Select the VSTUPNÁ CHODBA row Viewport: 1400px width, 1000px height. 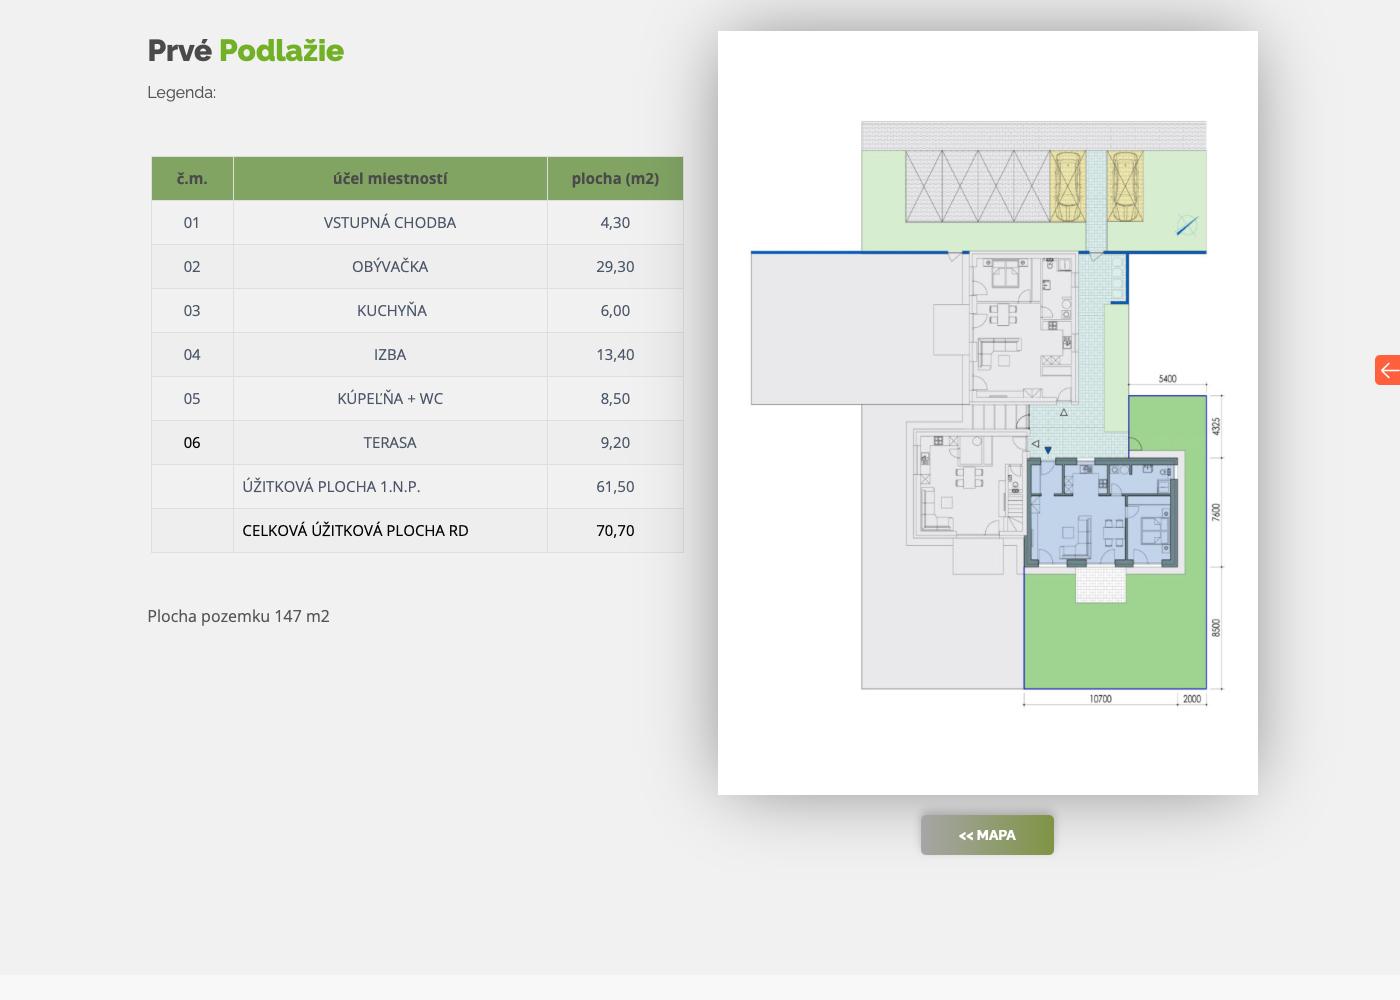coord(417,223)
